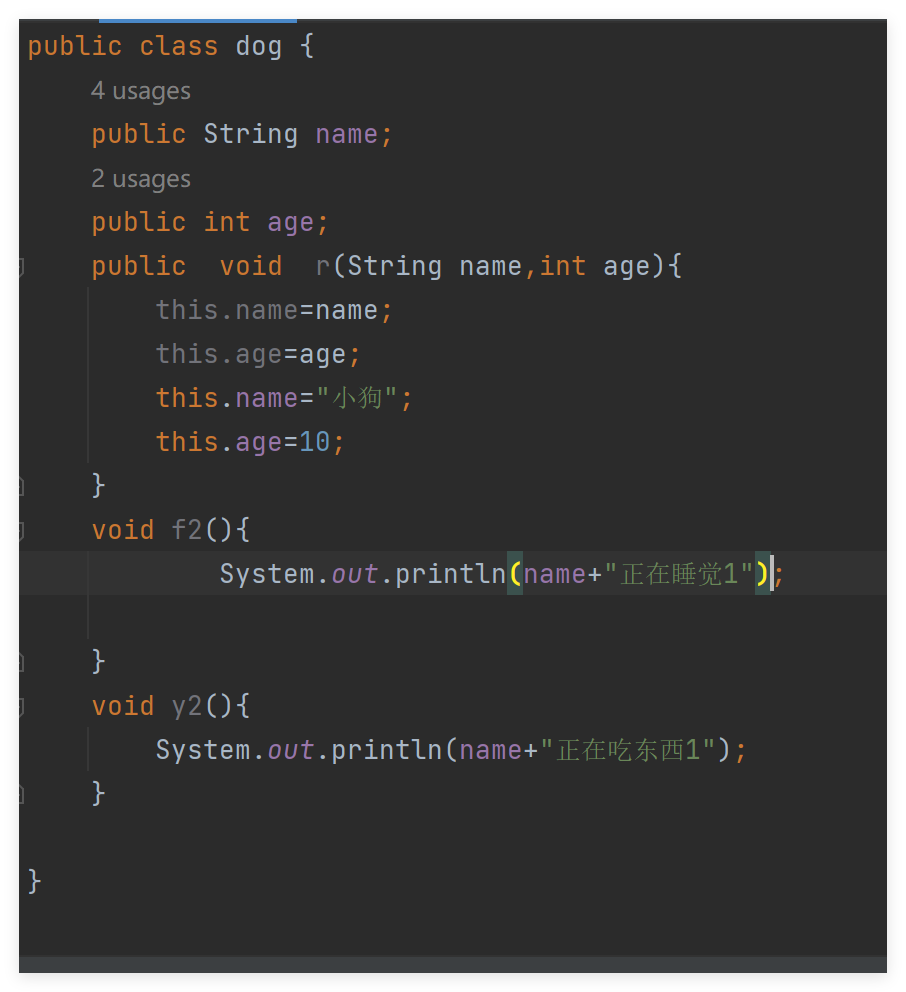The image size is (906, 992).
Task: Click the field 'age' in int declaration
Action: 290,223
